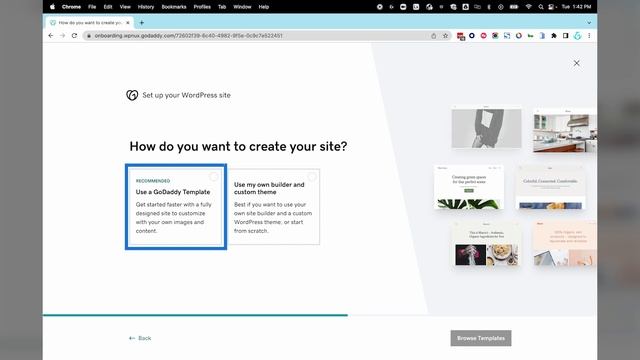The width and height of the screenshot is (640, 360).
Task: Open the red round extension icon
Action: [x=484, y=36]
